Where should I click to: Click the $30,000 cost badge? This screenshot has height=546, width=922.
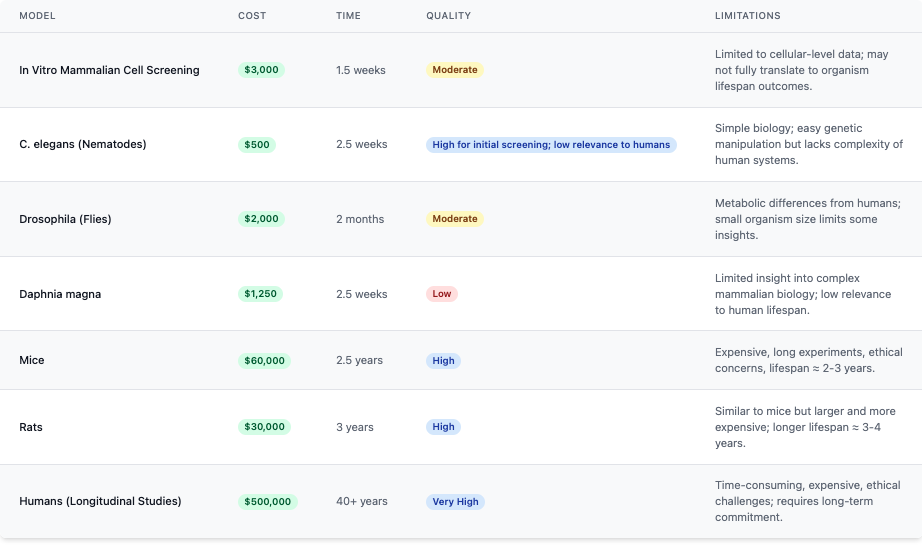click(x=264, y=427)
